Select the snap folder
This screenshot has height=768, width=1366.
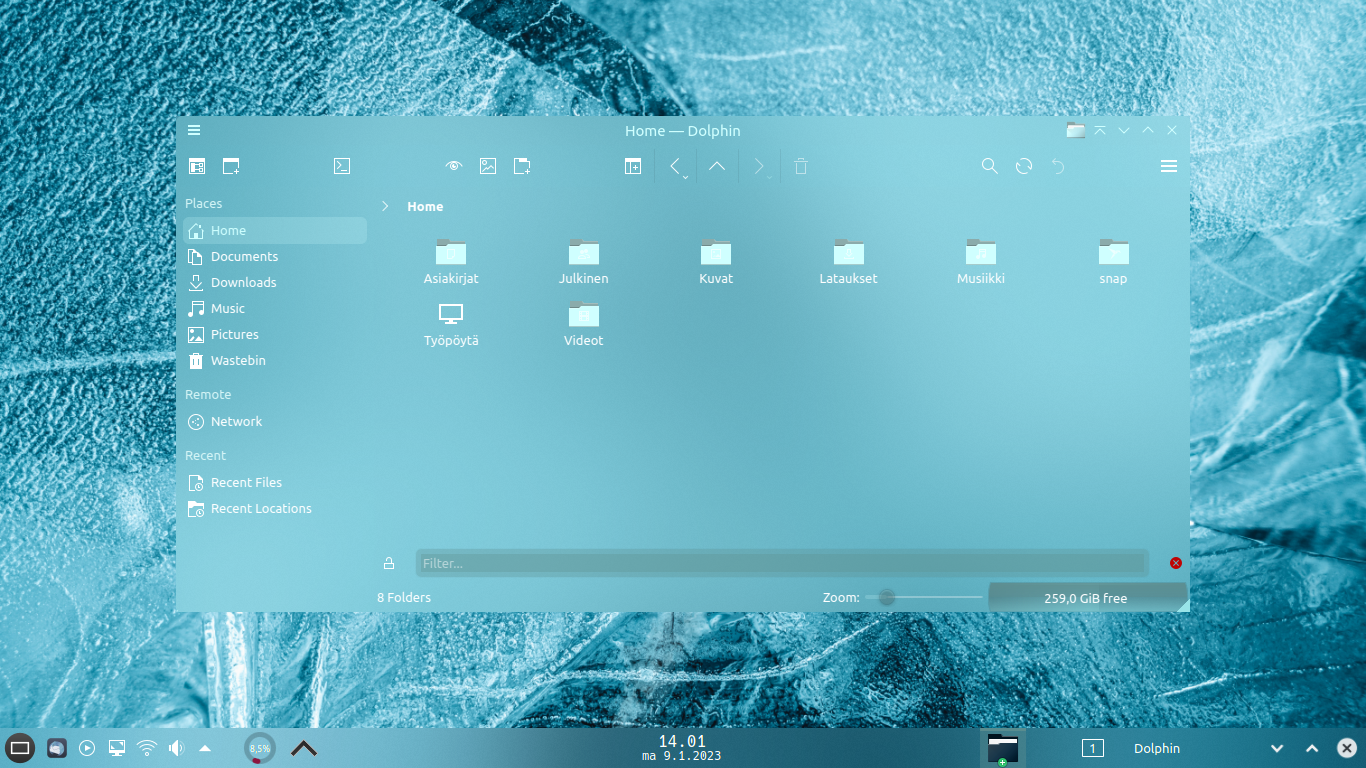(1113, 262)
